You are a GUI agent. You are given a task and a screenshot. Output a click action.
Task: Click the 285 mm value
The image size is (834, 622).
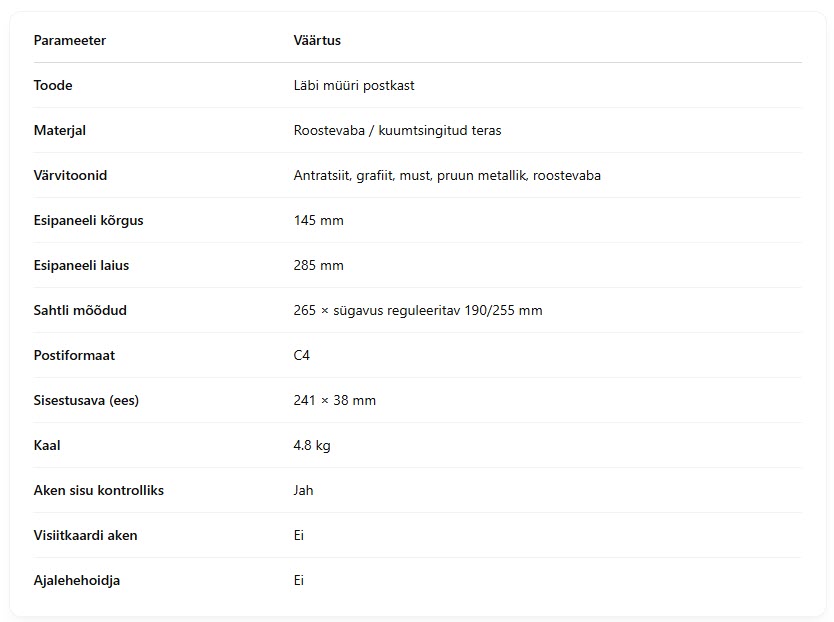tap(319, 265)
